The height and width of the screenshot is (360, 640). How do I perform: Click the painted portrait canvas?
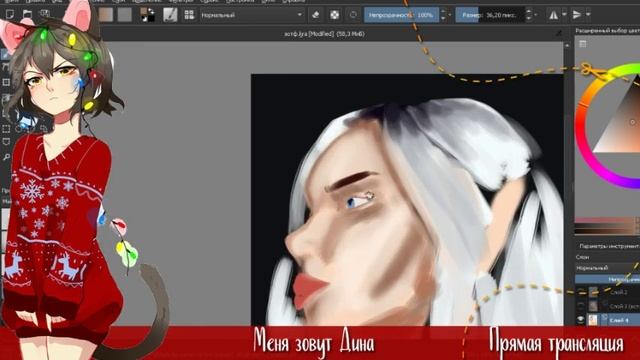(x=407, y=200)
